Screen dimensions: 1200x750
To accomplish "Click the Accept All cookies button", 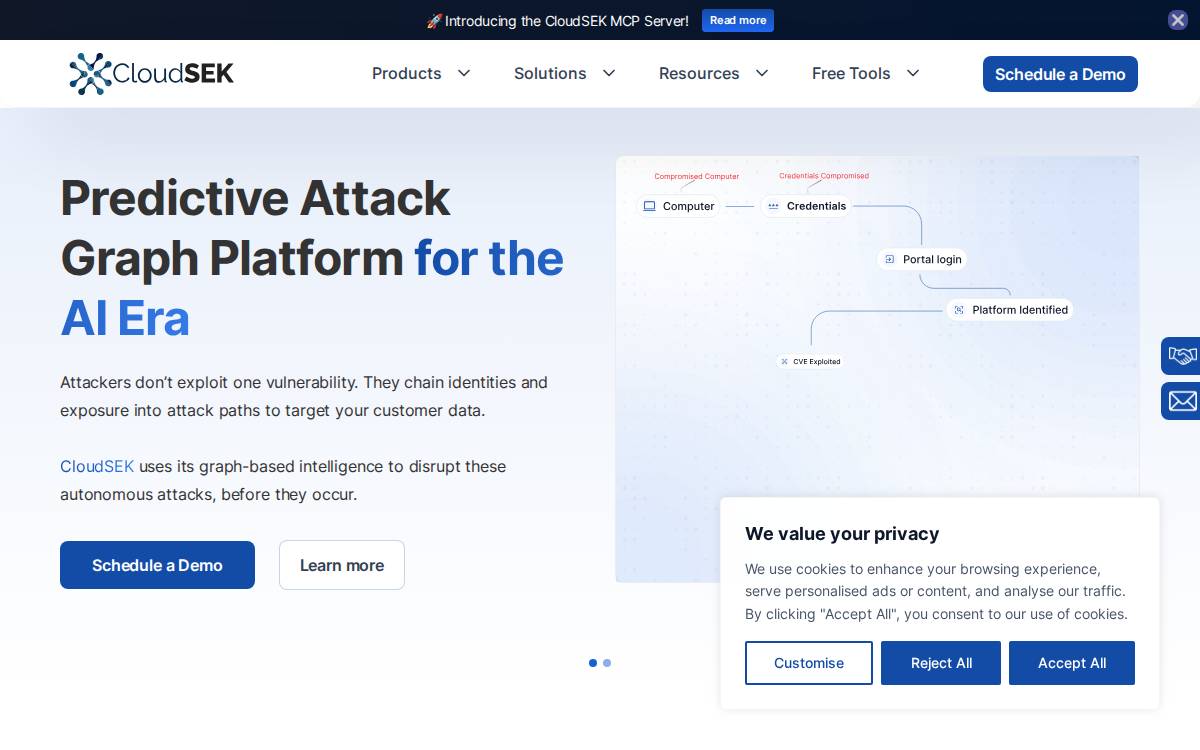I will click(1072, 663).
